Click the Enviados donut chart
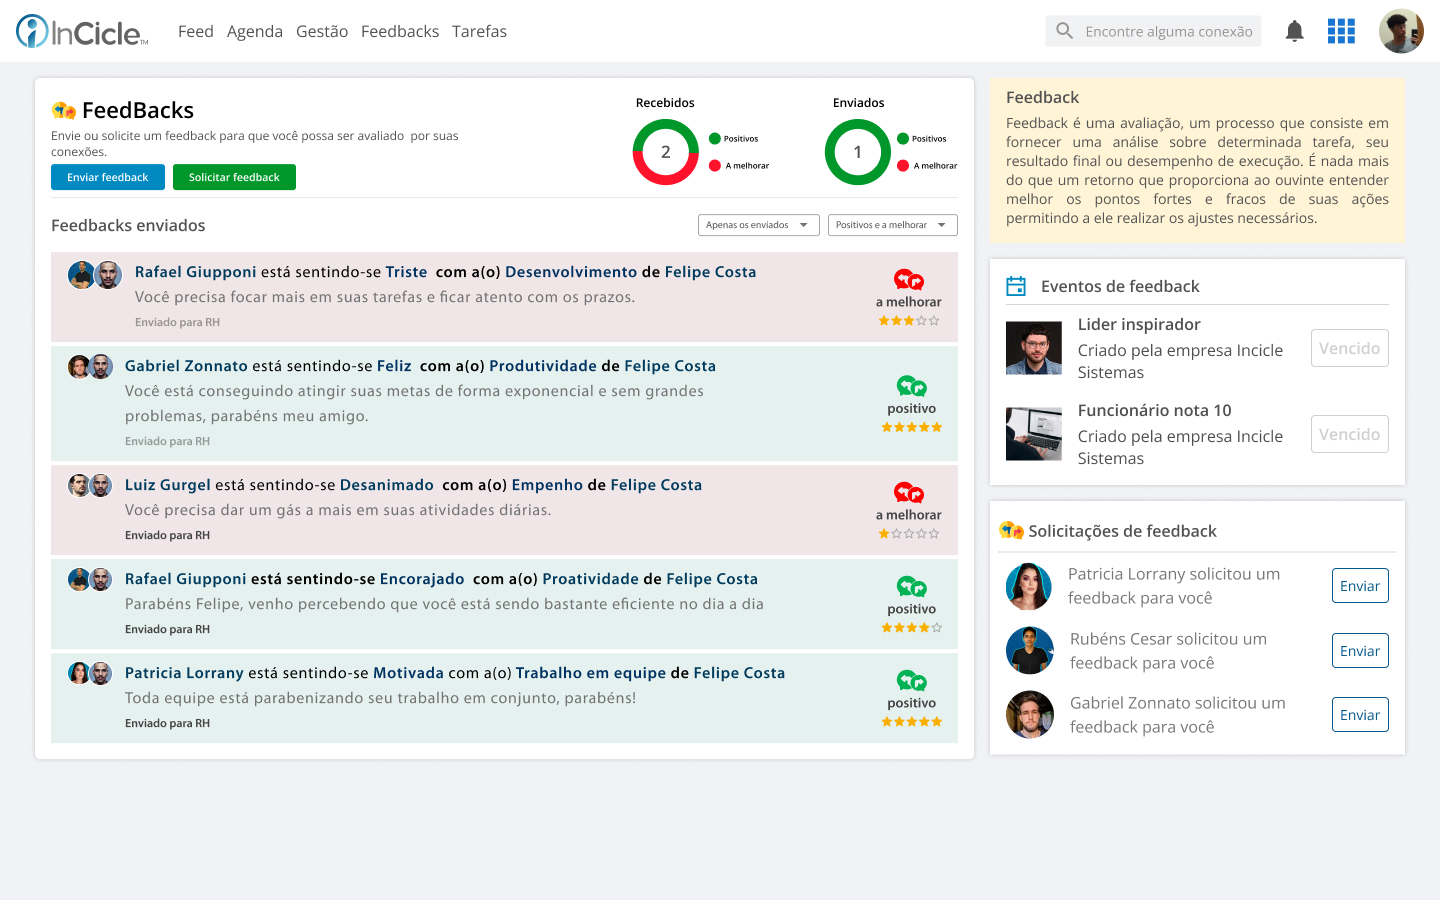Viewport: 1440px width, 900px height. 858,152
